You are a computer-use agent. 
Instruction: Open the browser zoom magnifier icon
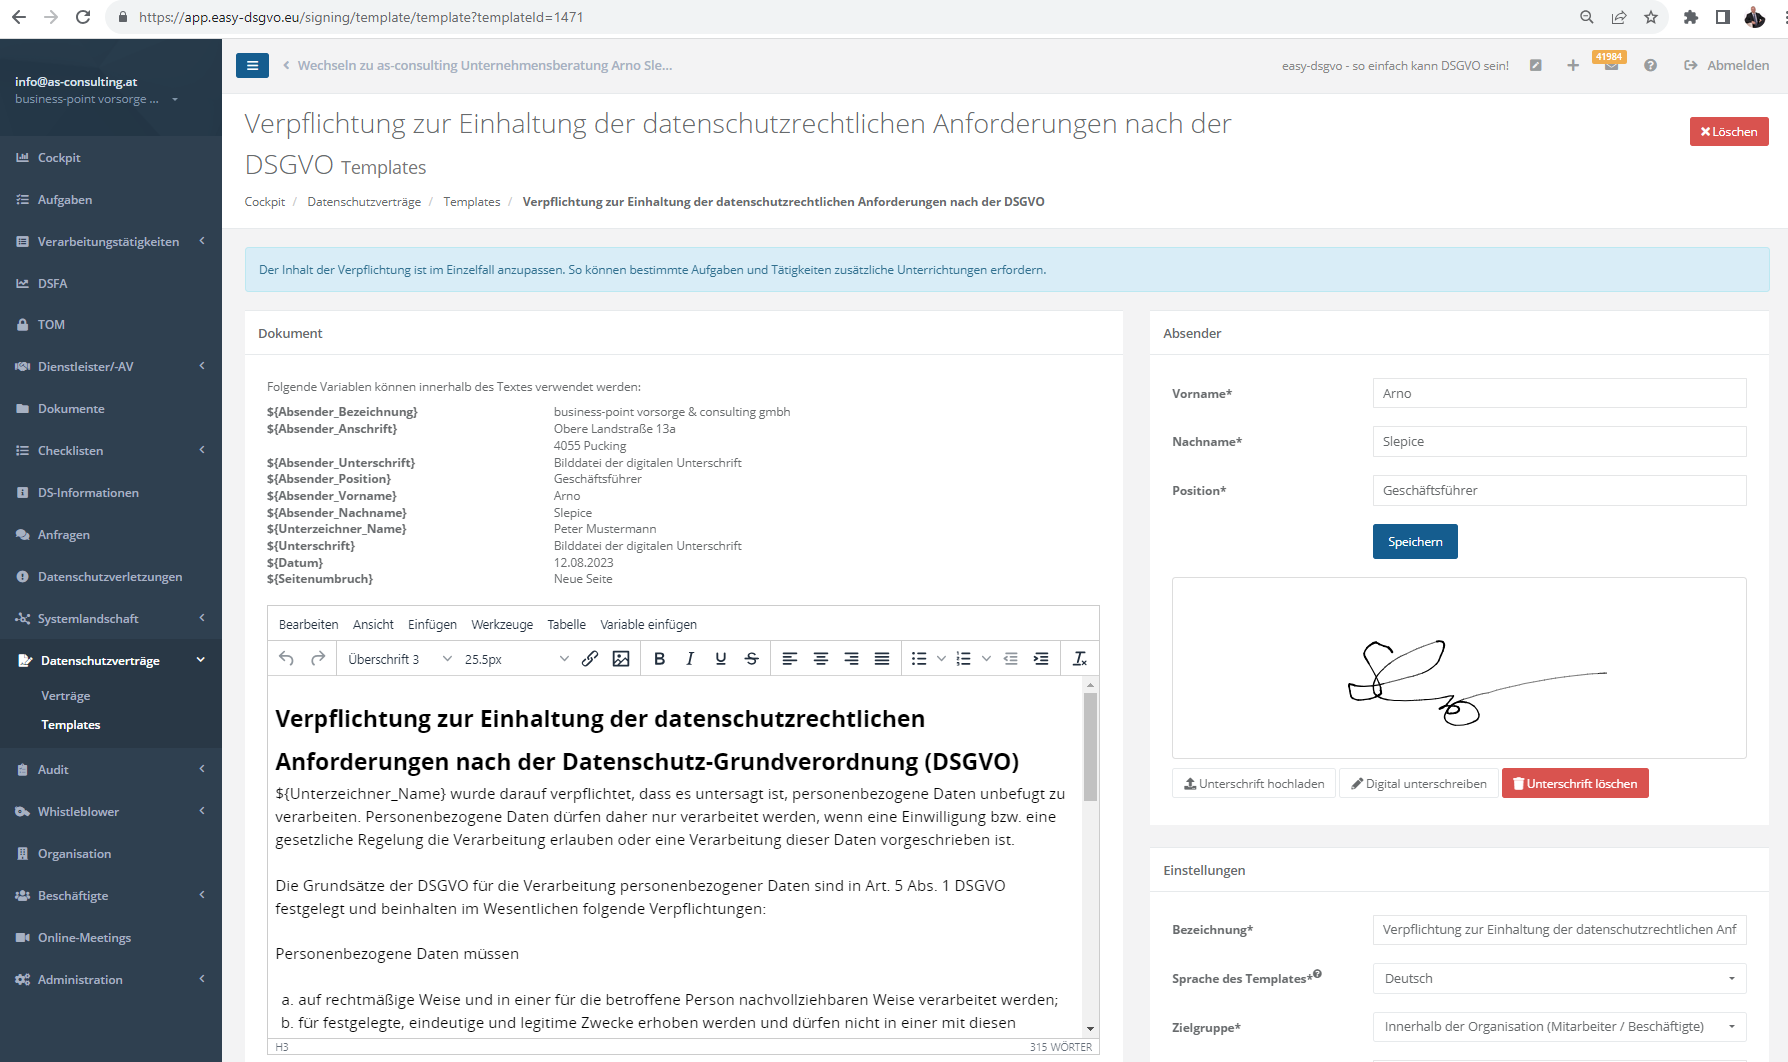tap(1587, 17)
